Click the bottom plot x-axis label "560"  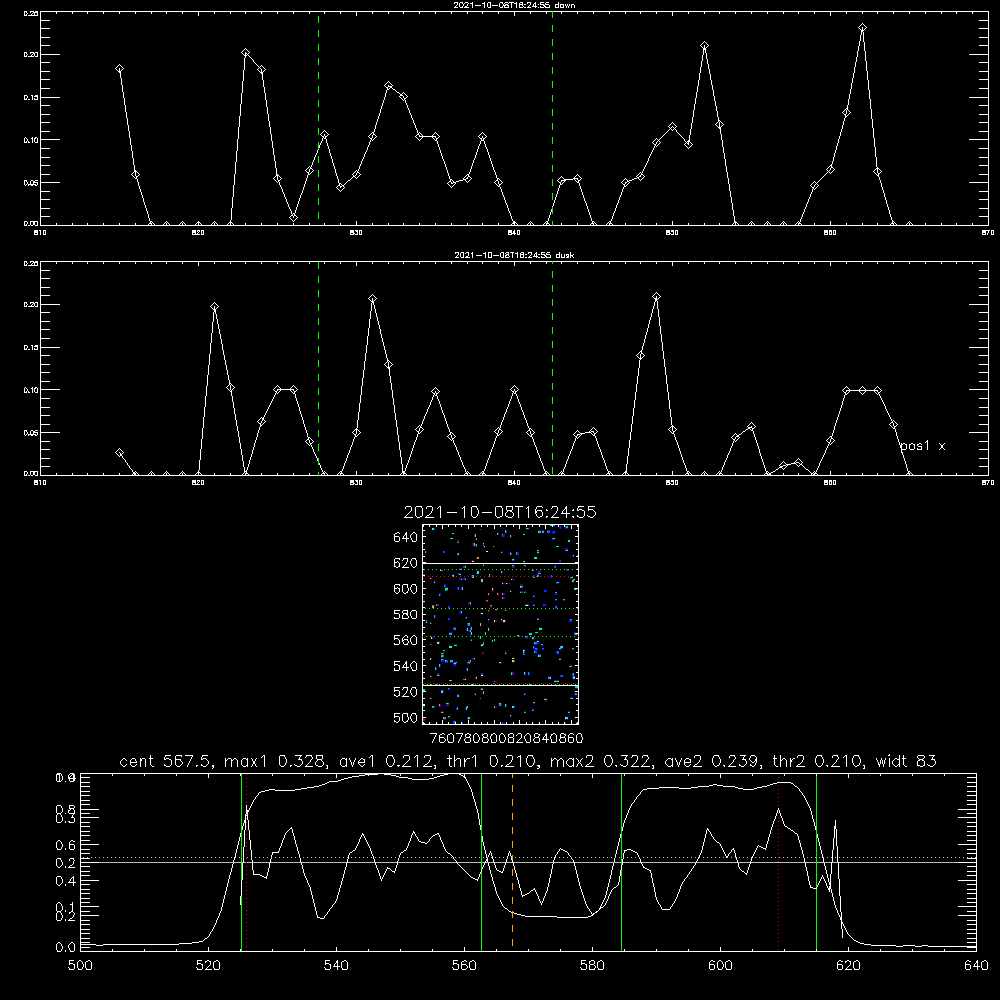click(464, 966)
